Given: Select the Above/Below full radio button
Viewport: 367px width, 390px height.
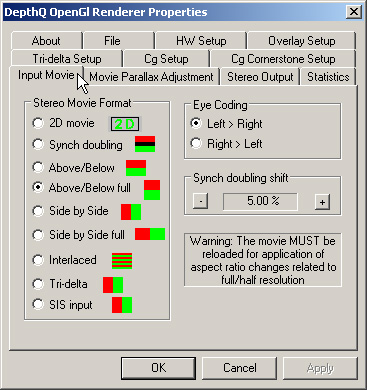Looking at the screenshot, I should [38, 187].
